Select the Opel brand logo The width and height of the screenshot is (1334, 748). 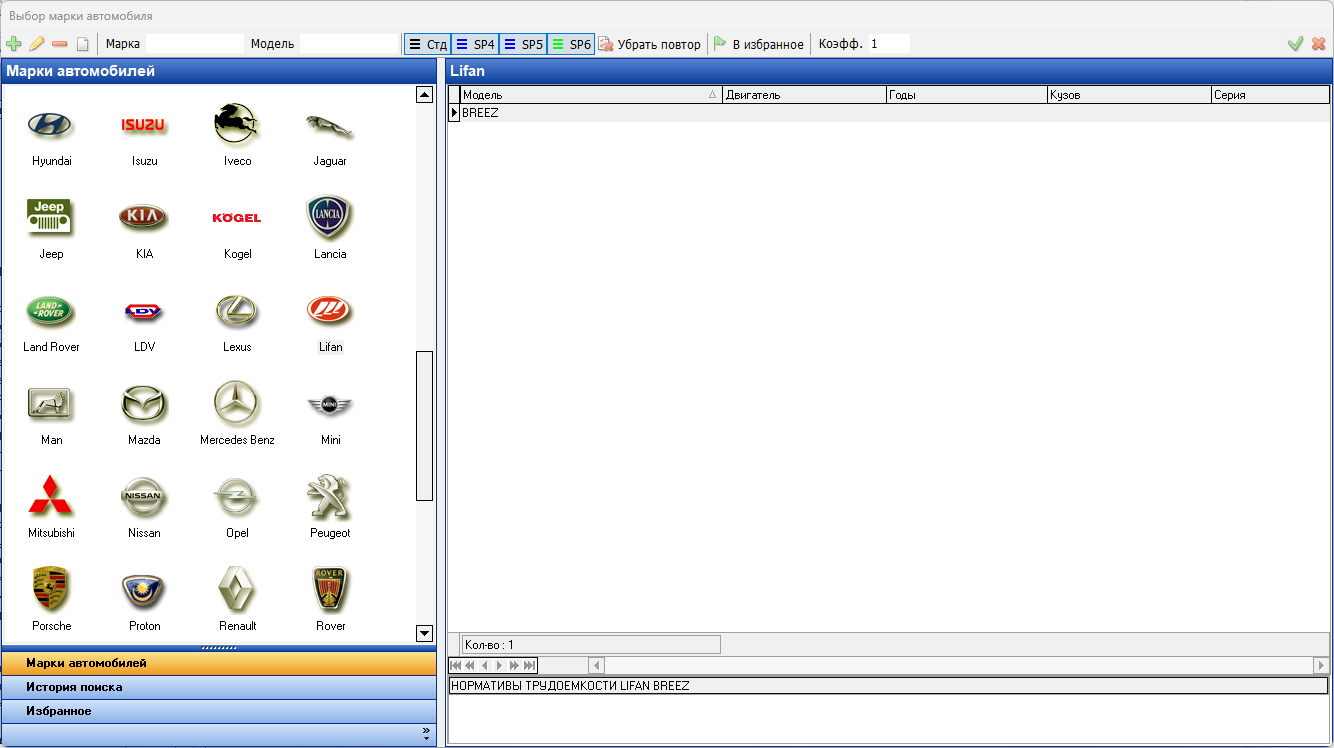237,497
